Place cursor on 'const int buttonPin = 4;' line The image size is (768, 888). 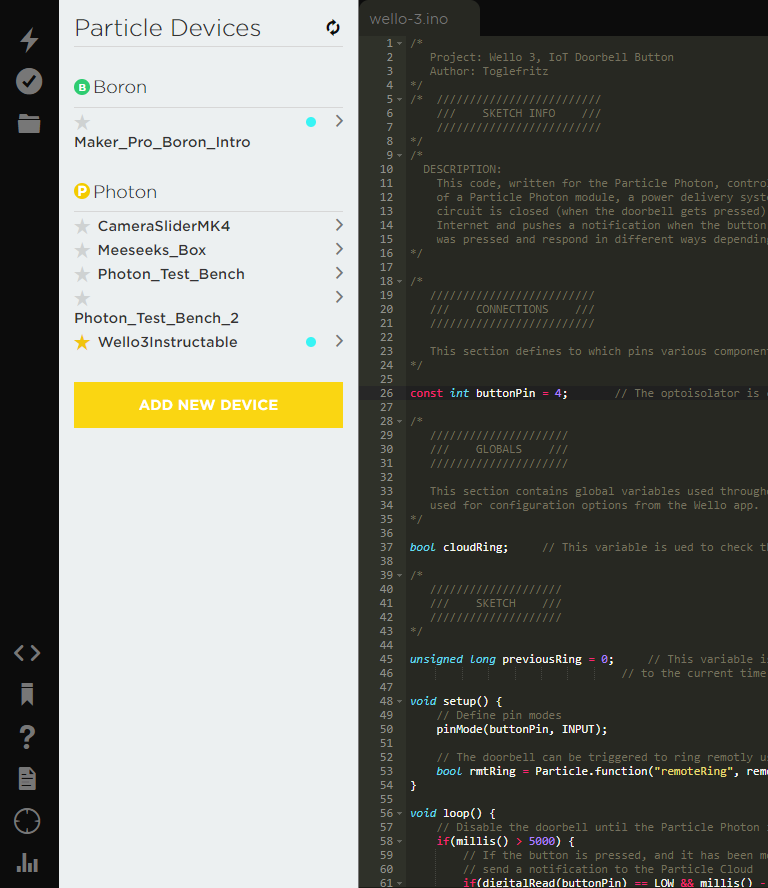pyautogui.click(x=488, y=393)
